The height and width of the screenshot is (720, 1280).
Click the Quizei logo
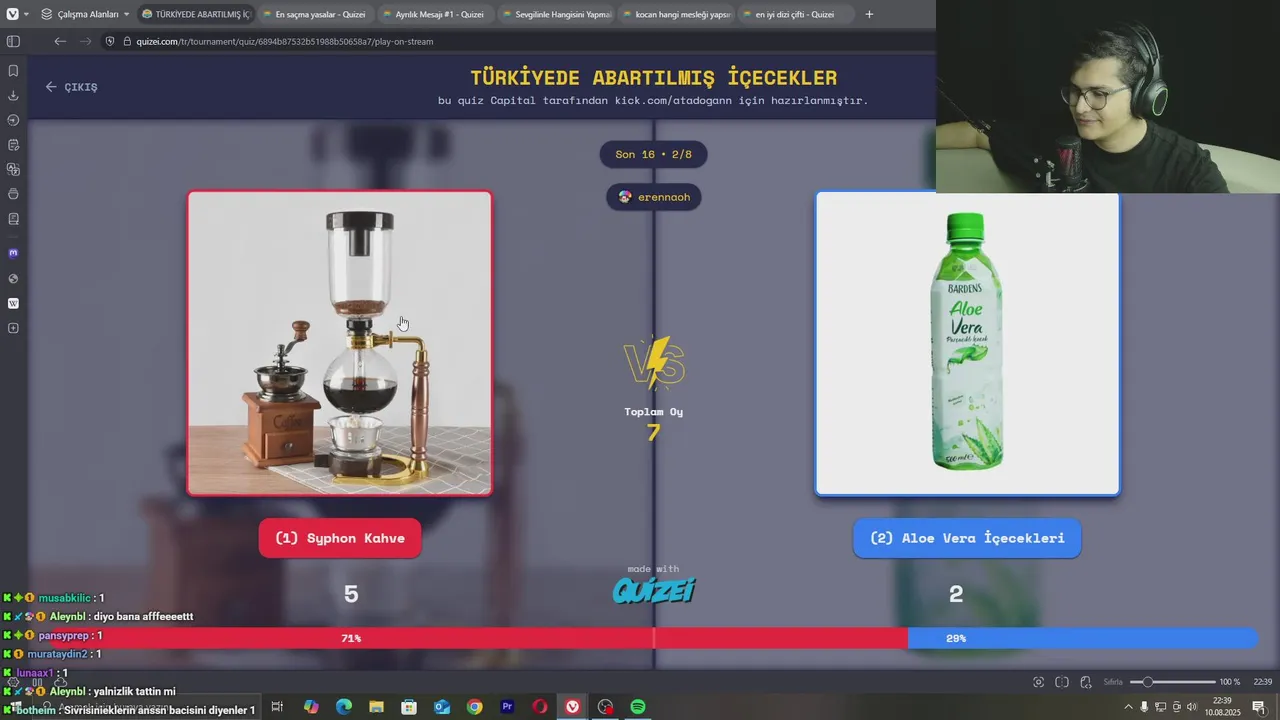[654, 590]
